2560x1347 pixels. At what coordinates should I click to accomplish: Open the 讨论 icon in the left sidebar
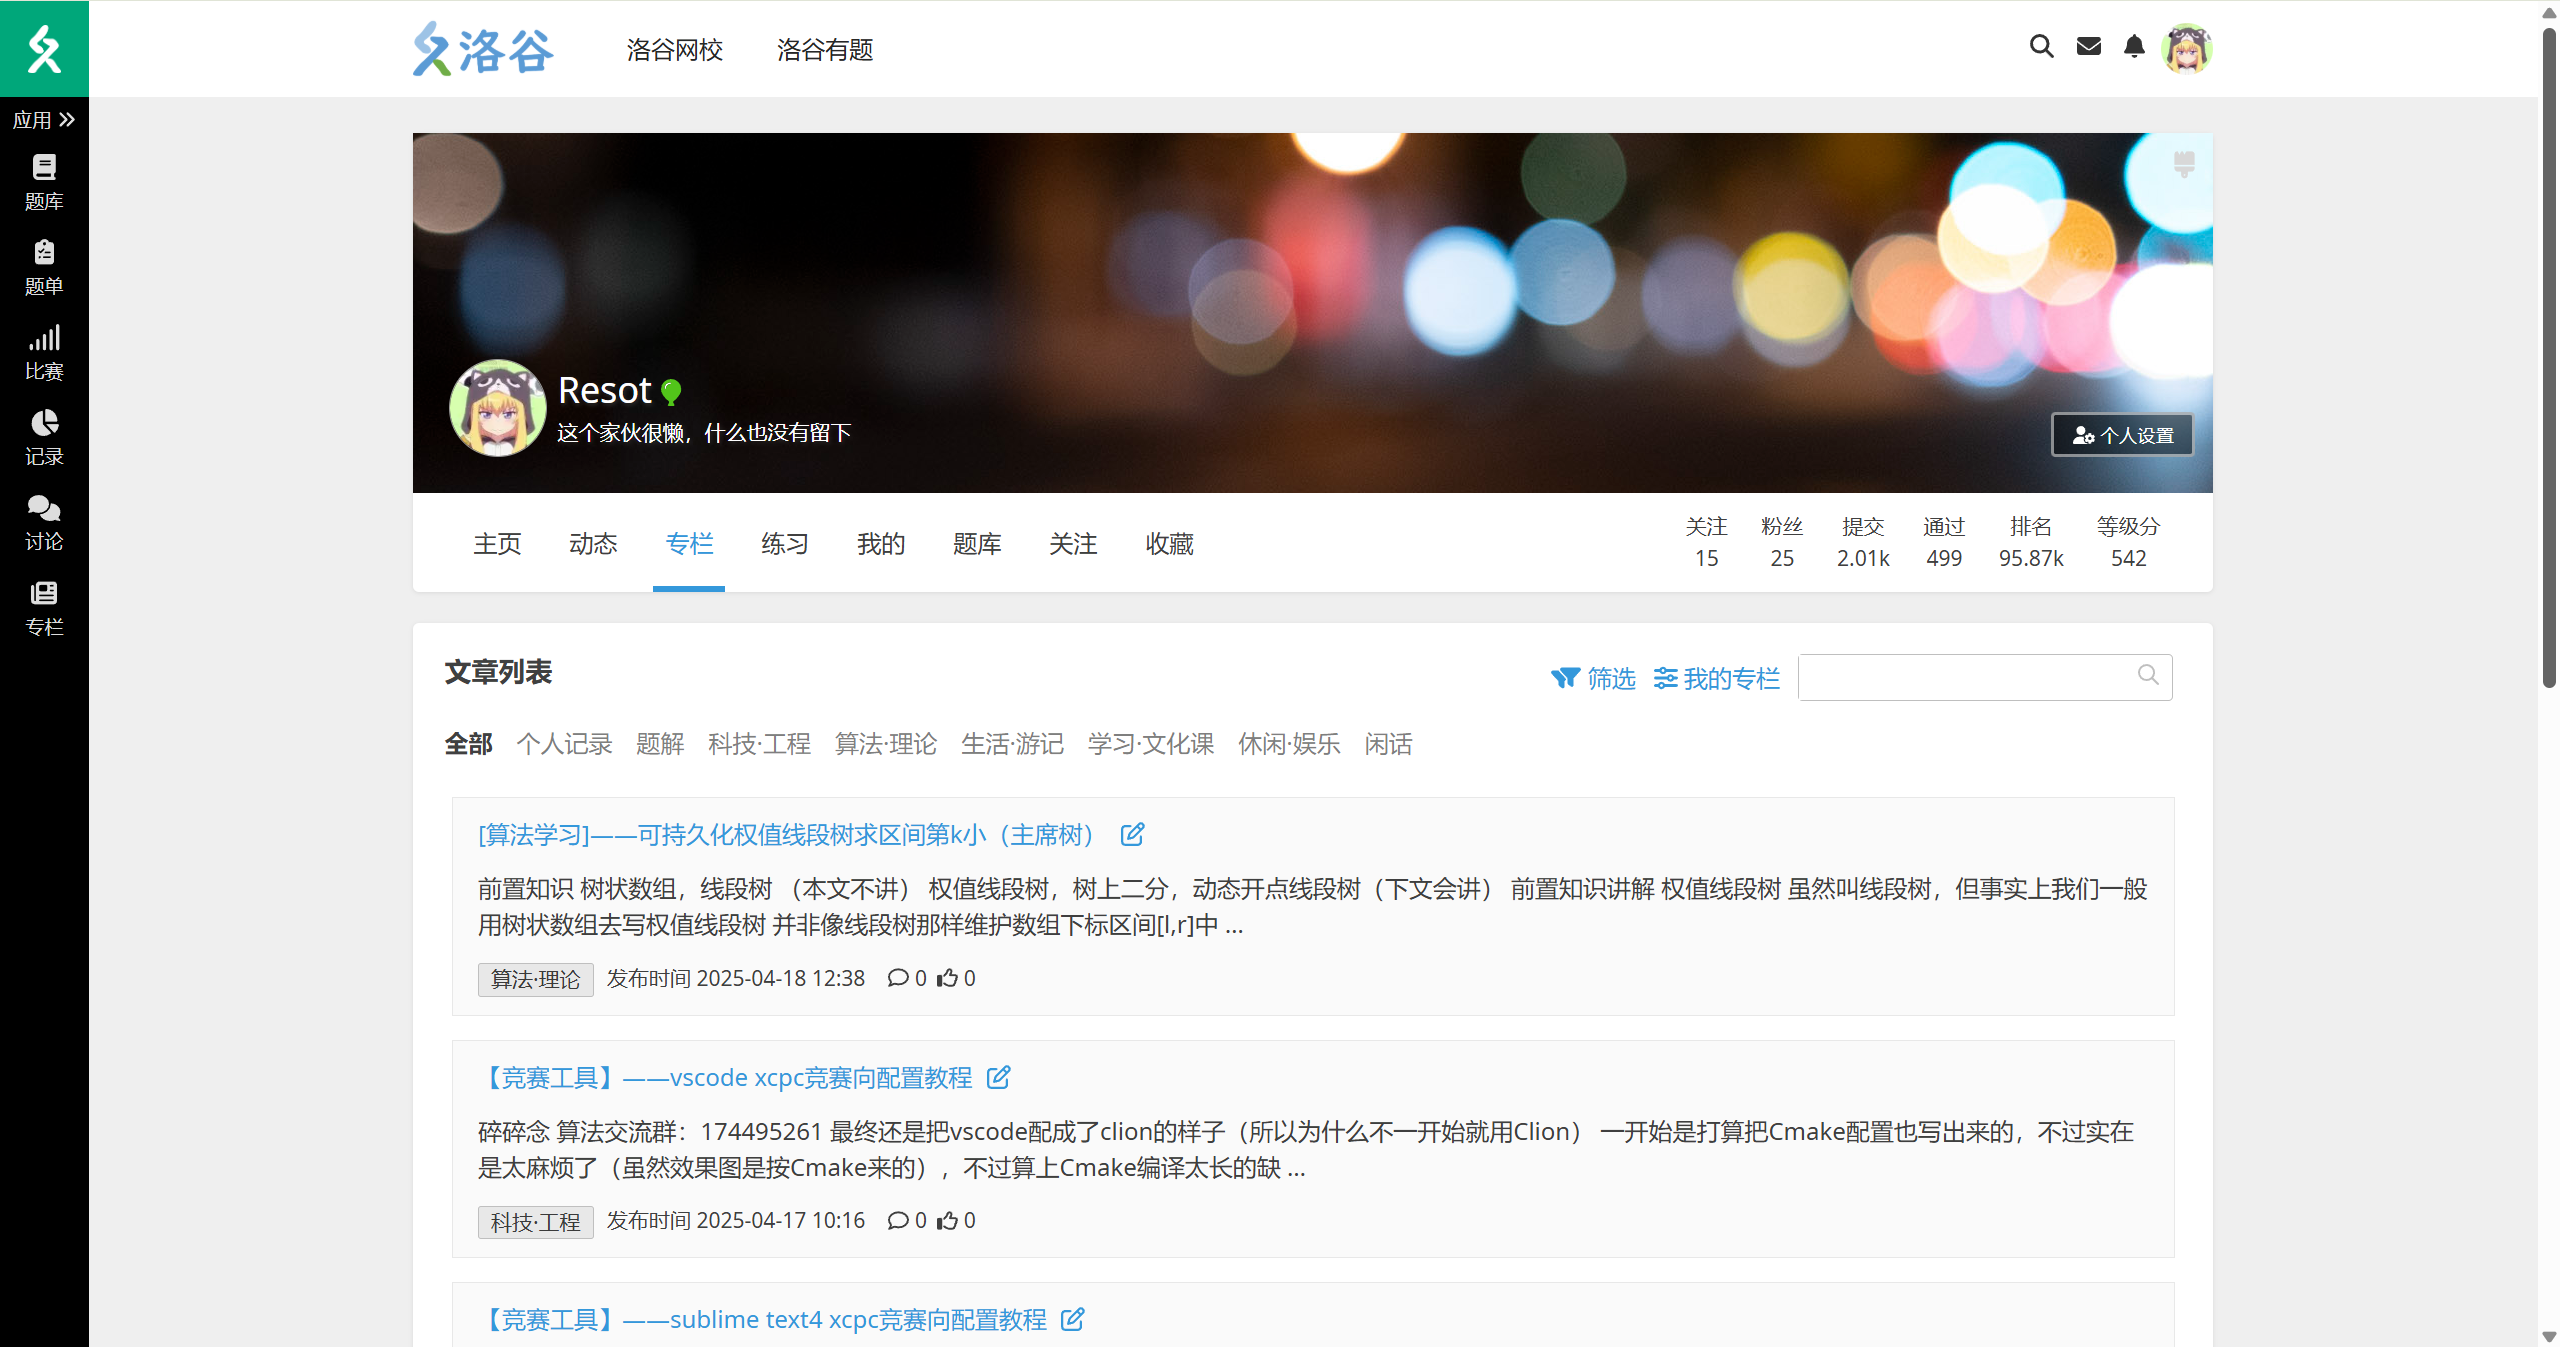44,523
